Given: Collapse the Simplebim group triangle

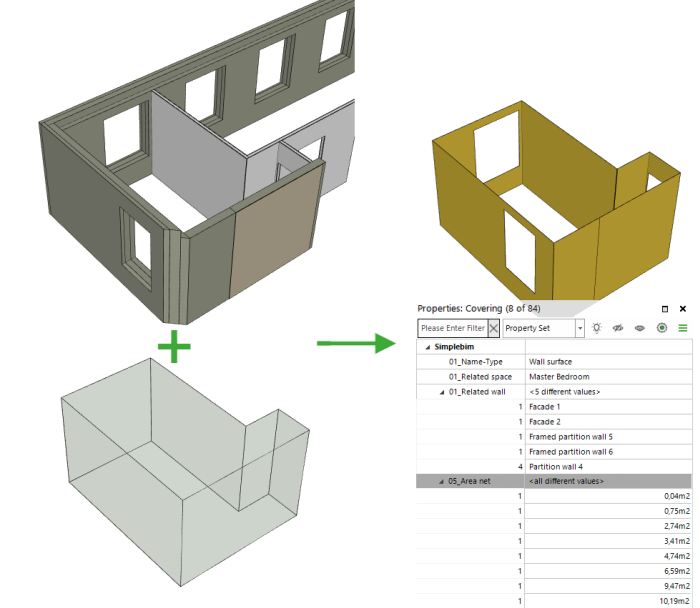Looking at the screenshot, I should click(x=428, y=347).
